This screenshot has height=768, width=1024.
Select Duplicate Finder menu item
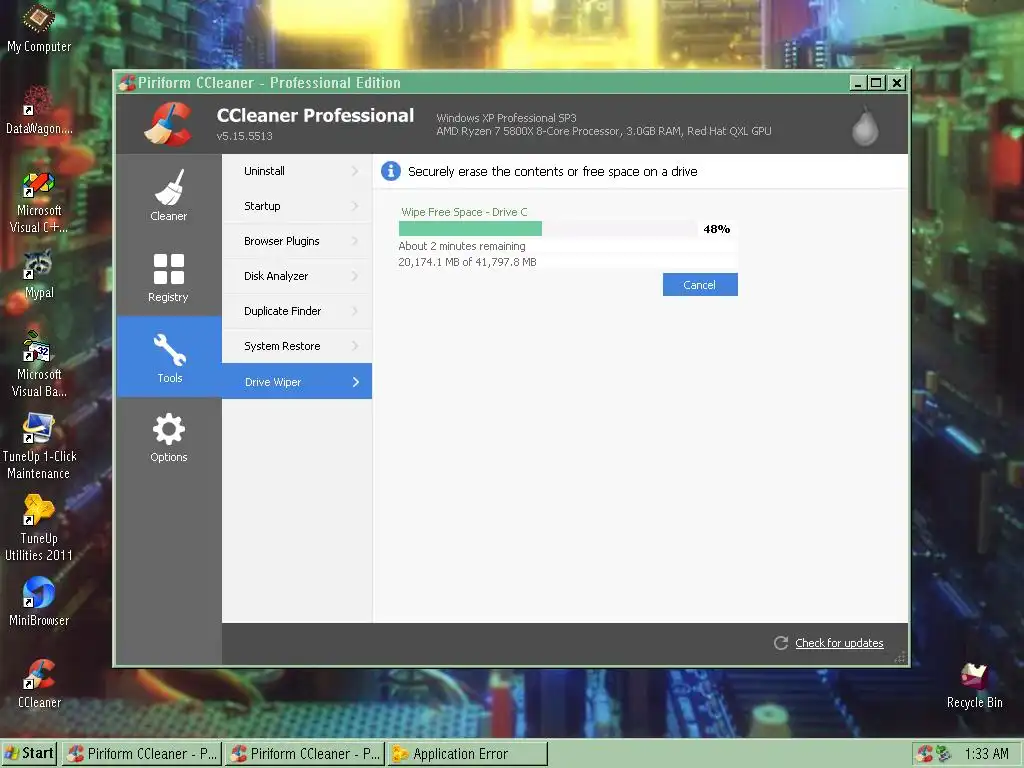[297, 311]
